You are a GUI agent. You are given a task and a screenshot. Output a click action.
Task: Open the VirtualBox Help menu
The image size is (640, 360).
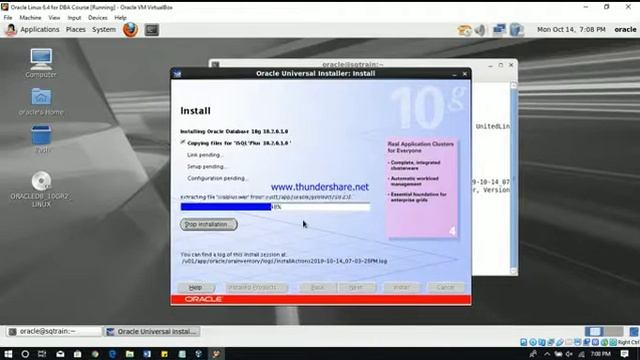click(x=120, y=18)
